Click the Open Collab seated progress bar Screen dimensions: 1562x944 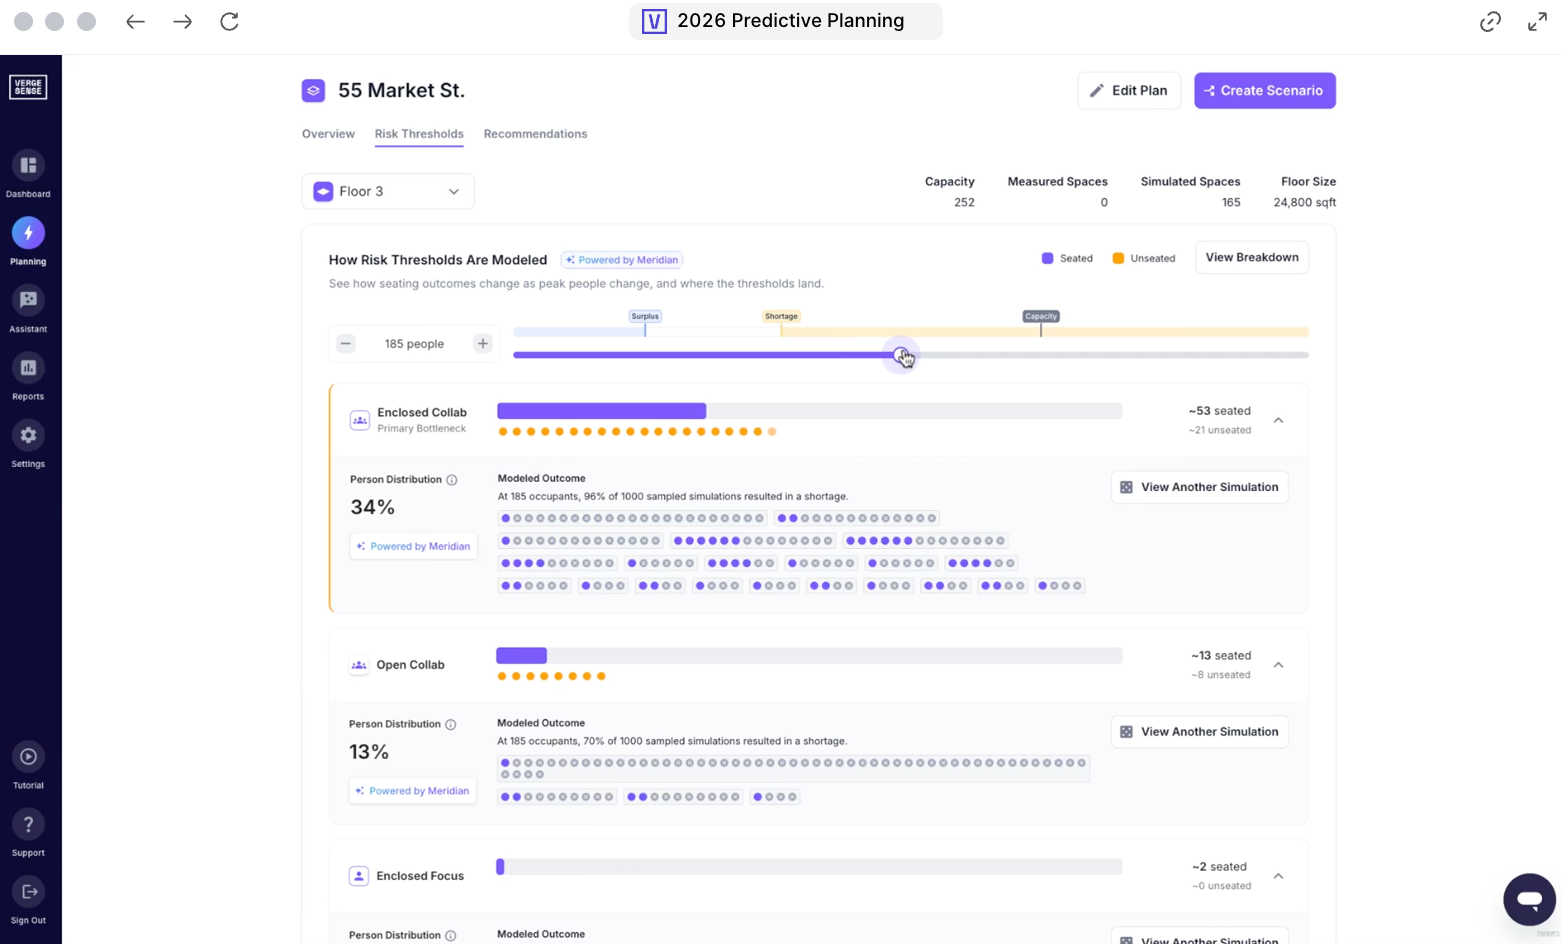(x=809, y=656)
